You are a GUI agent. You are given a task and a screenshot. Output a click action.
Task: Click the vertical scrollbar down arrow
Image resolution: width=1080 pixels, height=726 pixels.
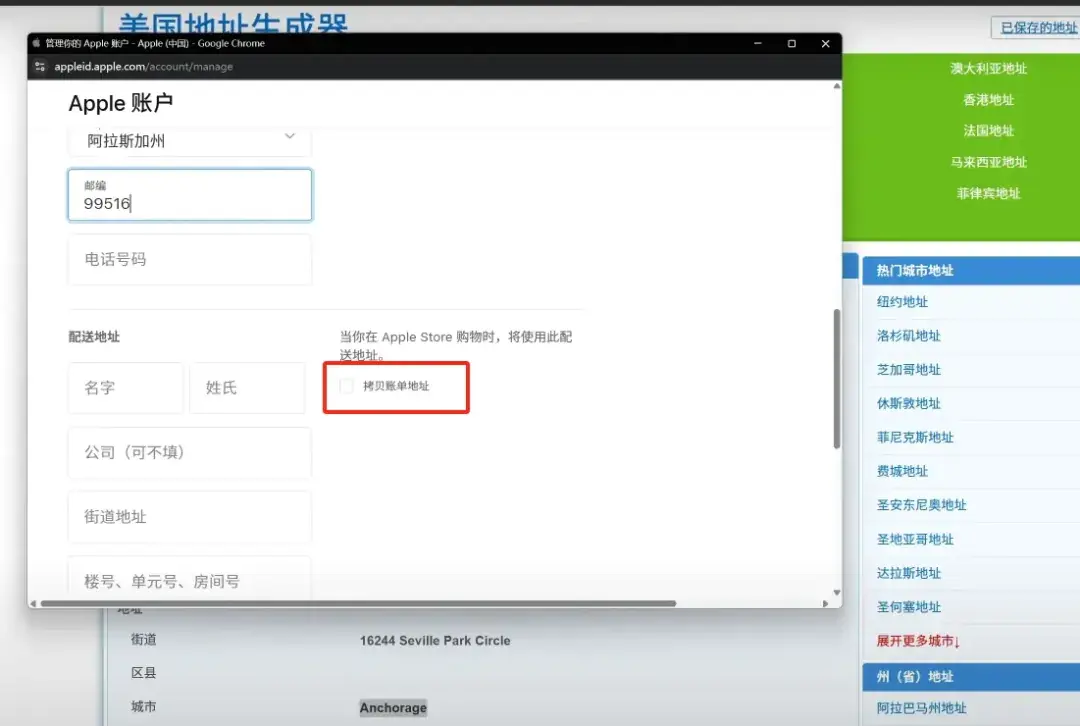tap(837, 592)
